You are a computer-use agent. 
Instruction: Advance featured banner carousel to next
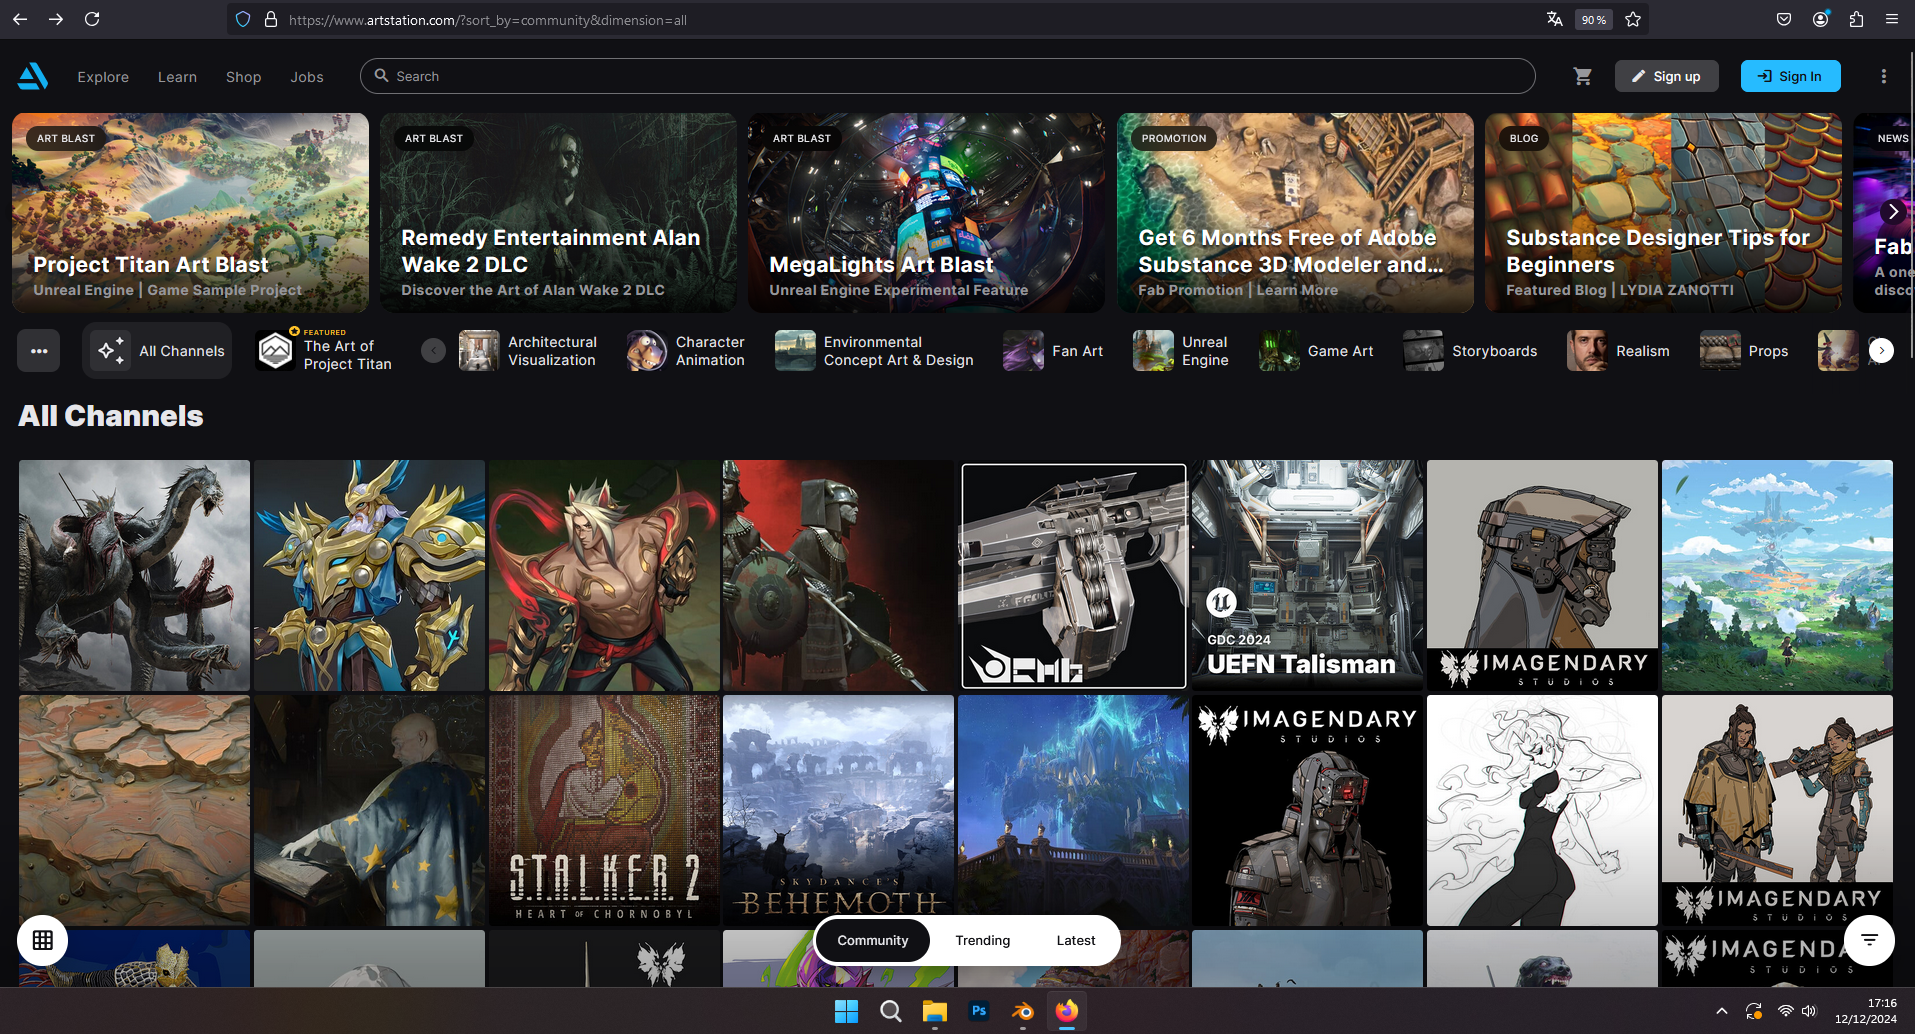[x=1892, y=211]
